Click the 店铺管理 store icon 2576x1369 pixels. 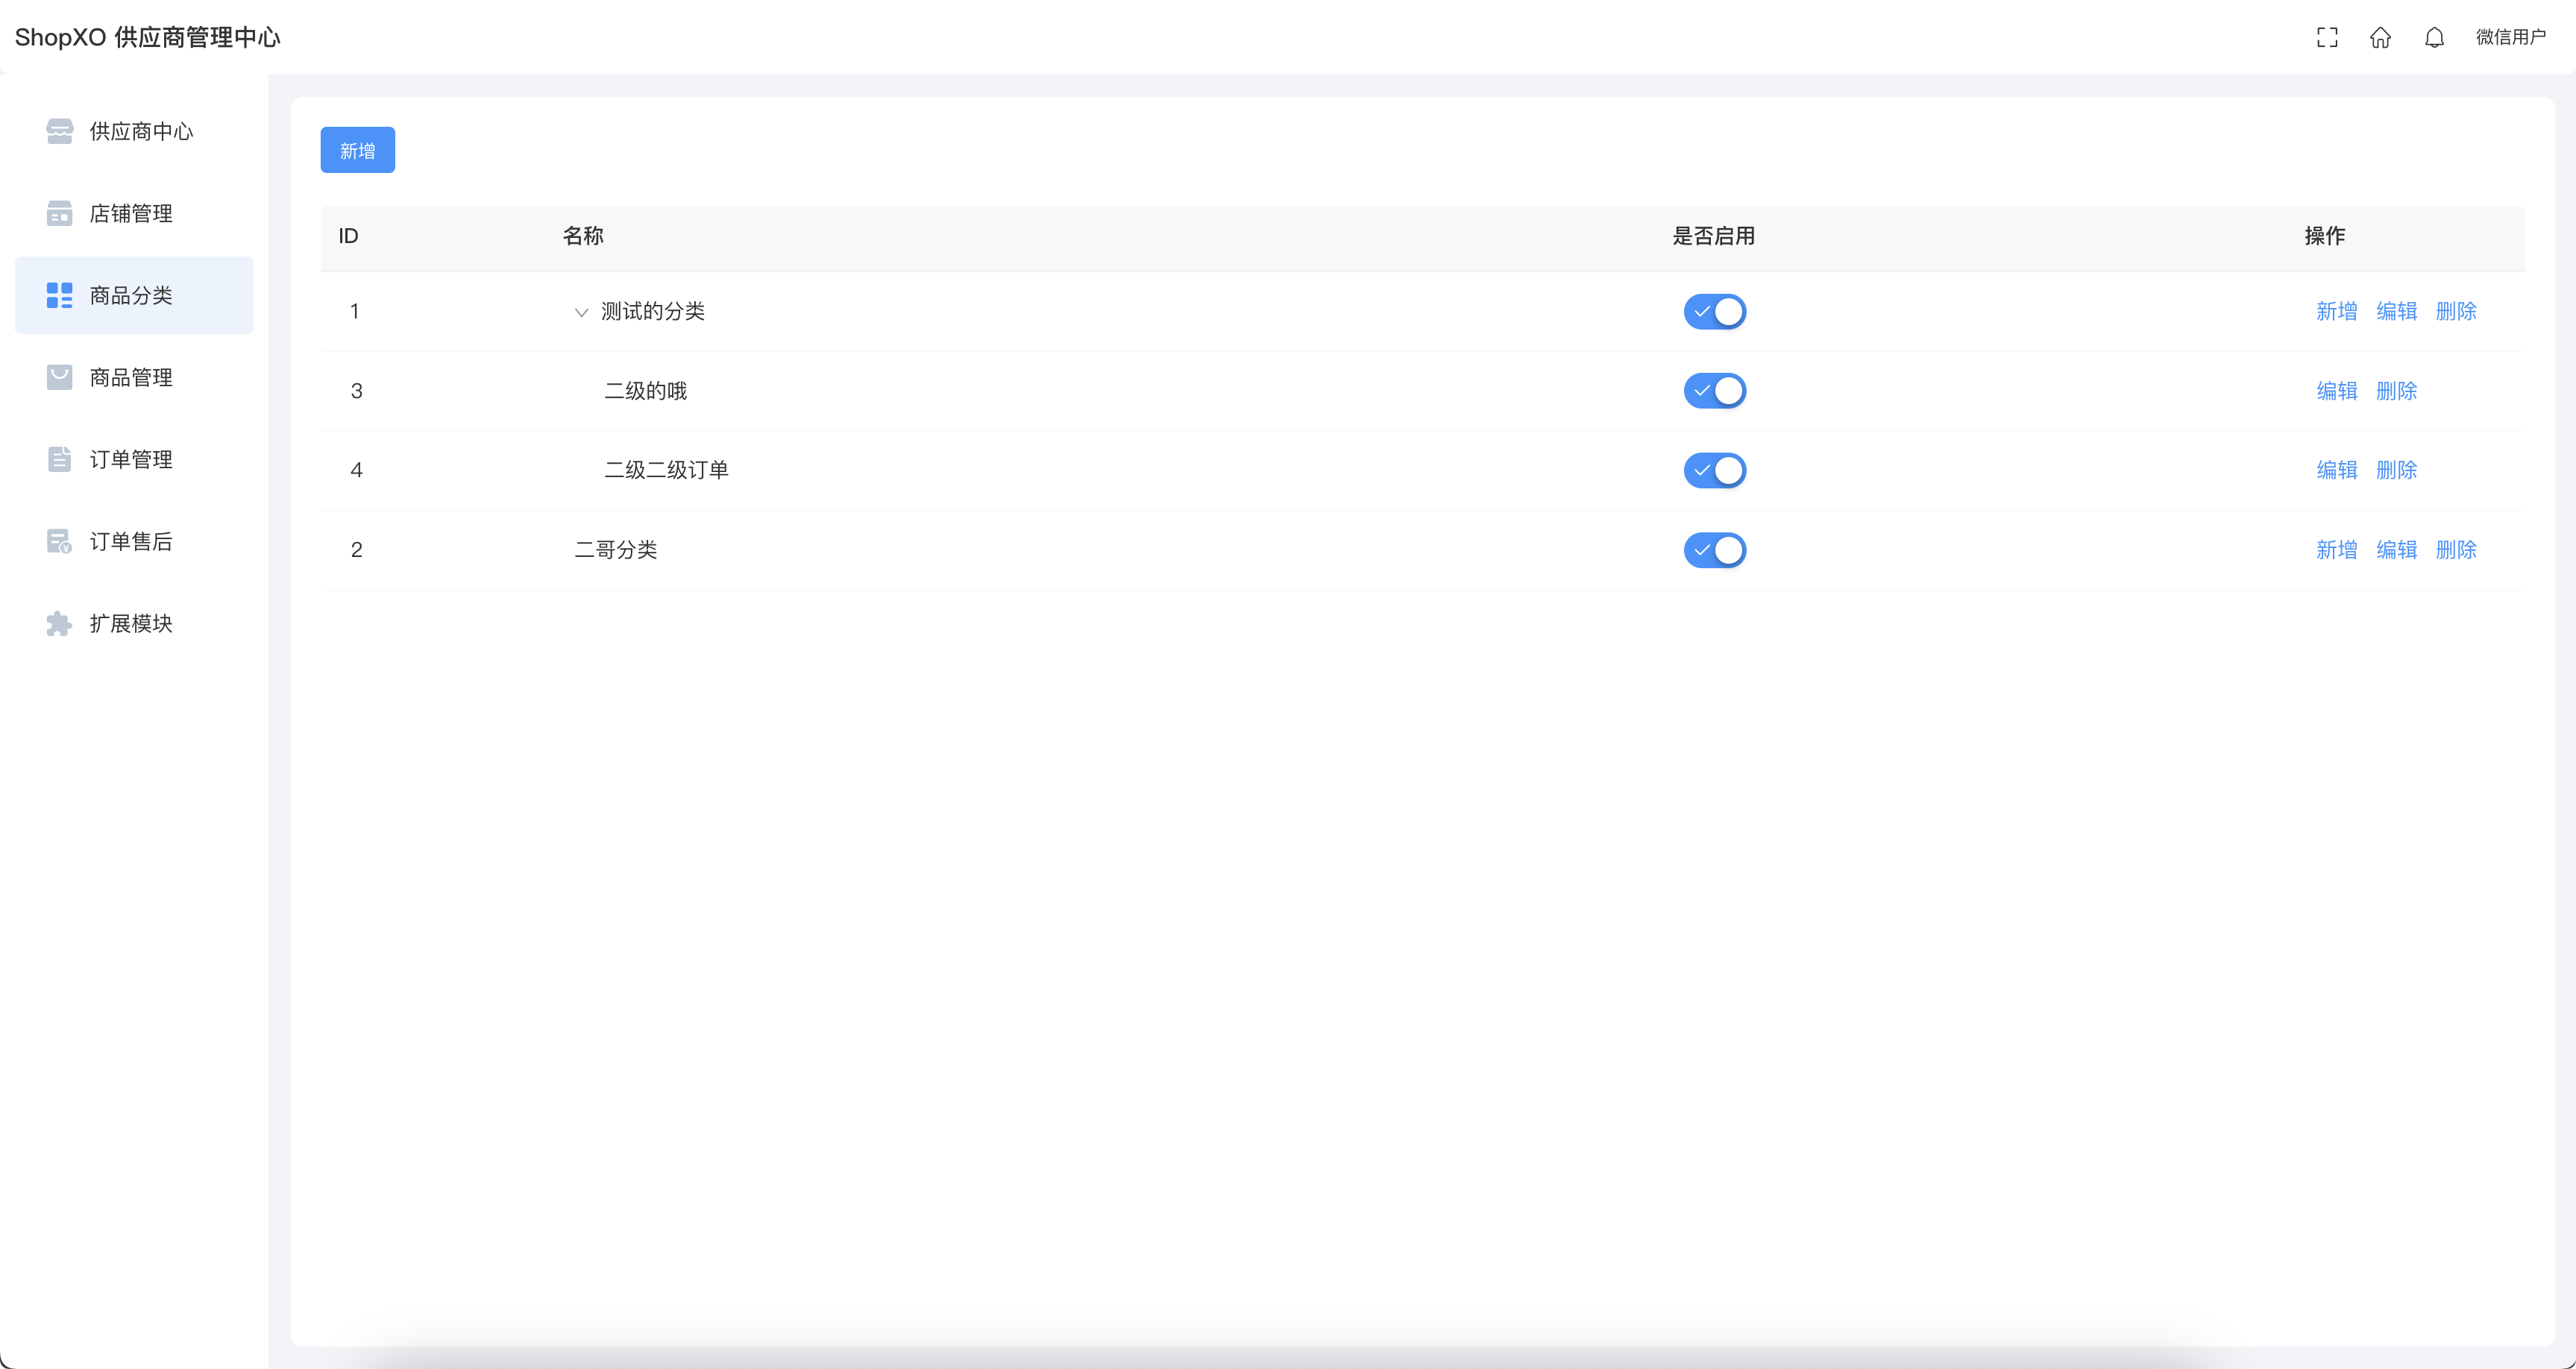click(x=60, y=213)
